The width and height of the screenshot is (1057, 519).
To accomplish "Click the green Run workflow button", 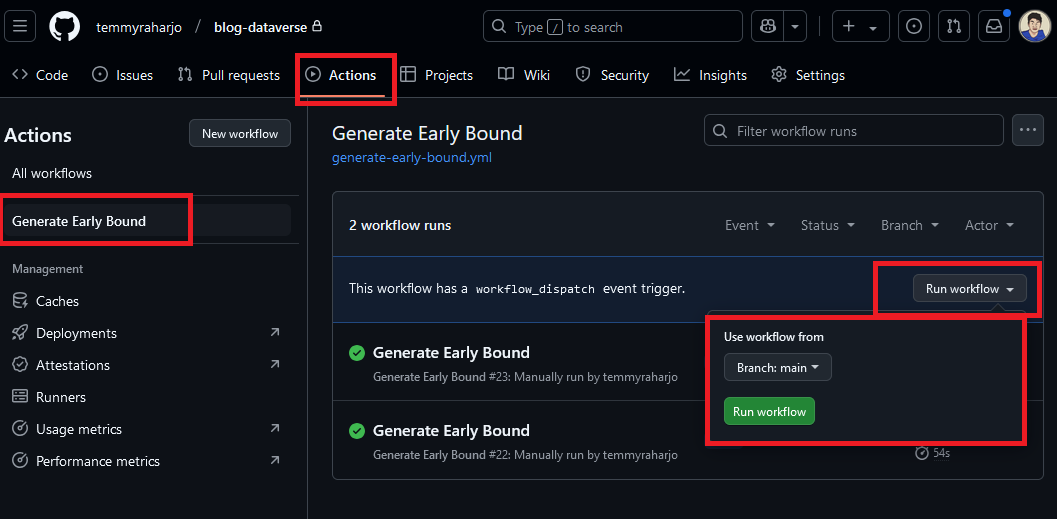I will pos(769,411).
